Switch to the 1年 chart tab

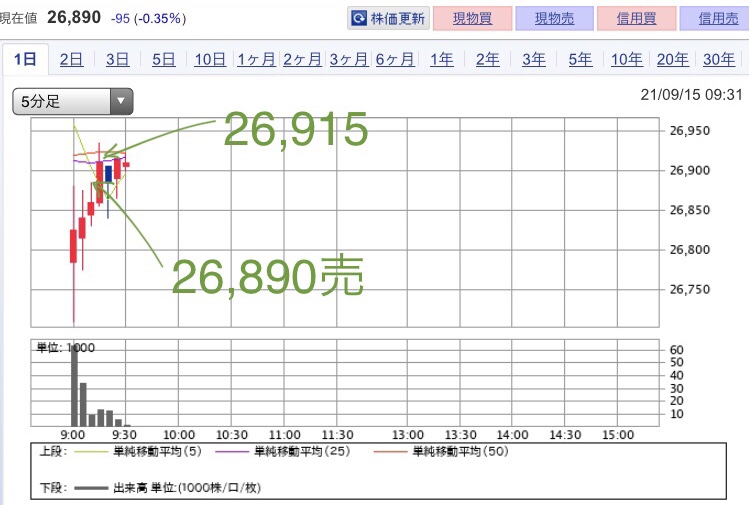tap(441, 60)
